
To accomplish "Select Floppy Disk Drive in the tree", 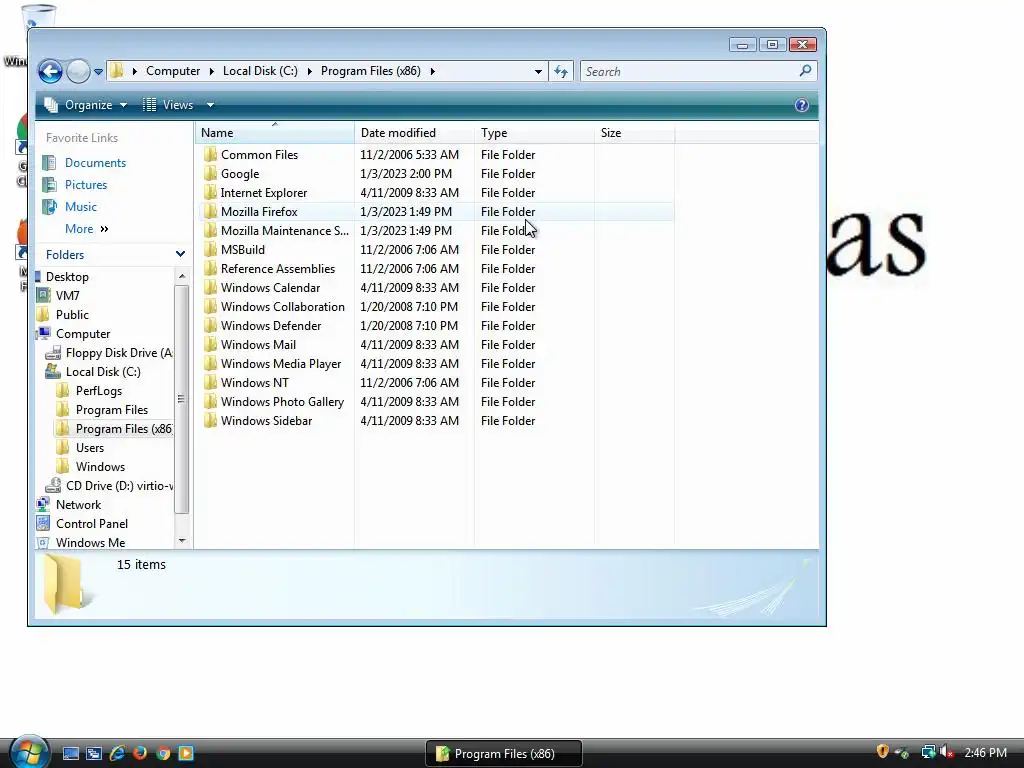I will click(x=119, y=353).
